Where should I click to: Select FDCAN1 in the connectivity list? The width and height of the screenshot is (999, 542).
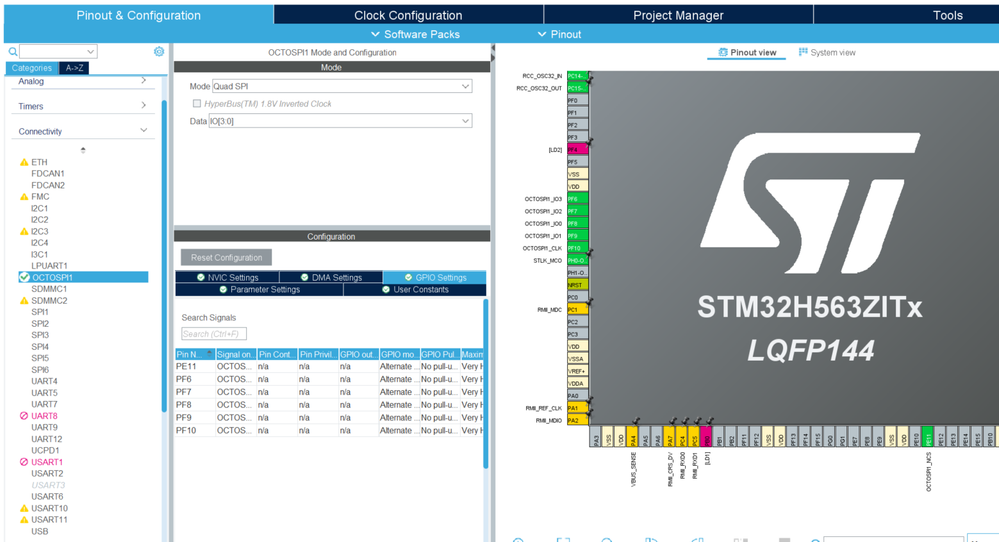point(48,173)
